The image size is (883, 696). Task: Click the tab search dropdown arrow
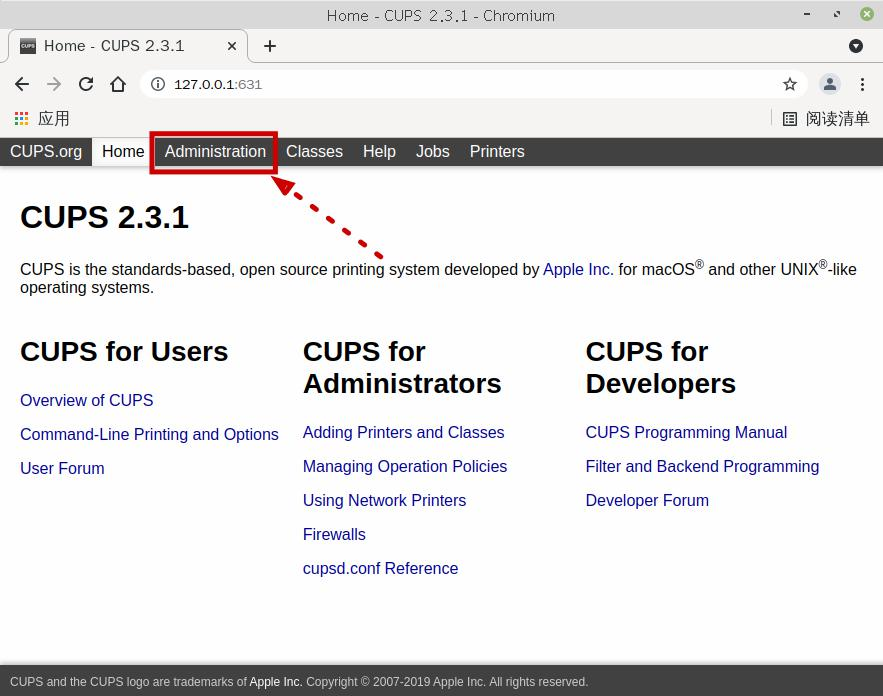point(855,46)
